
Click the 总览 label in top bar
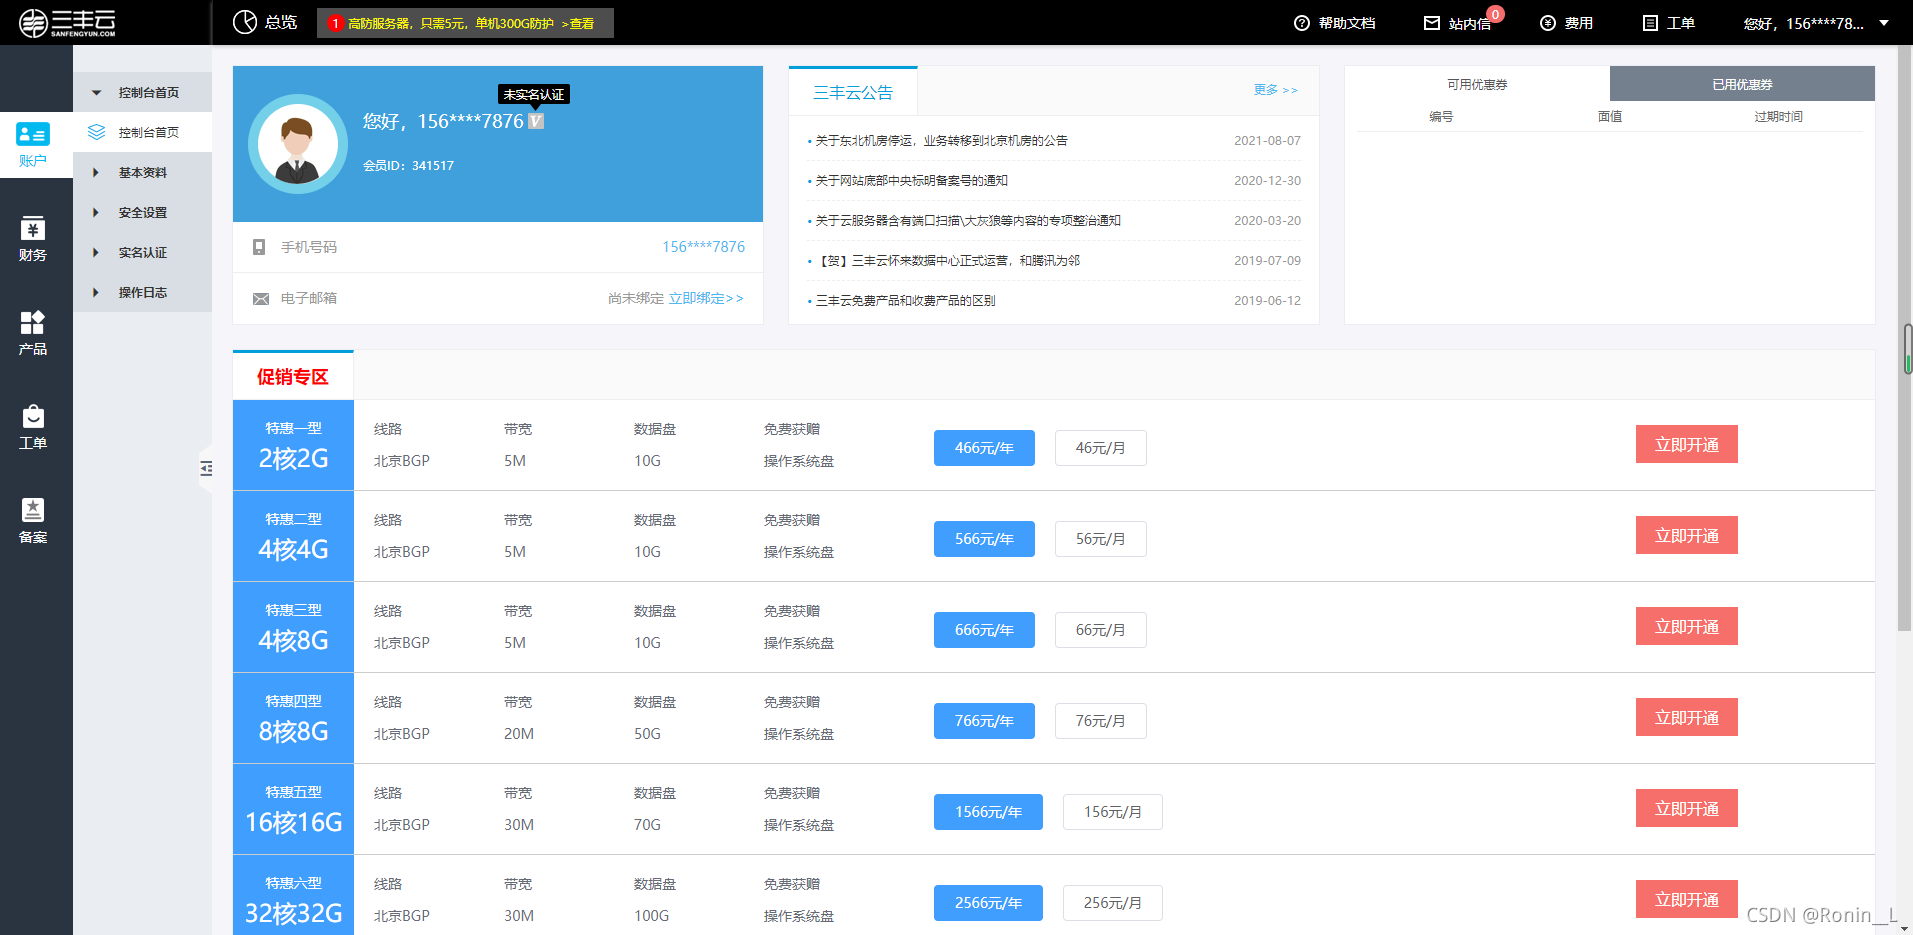tap(281, 23)
